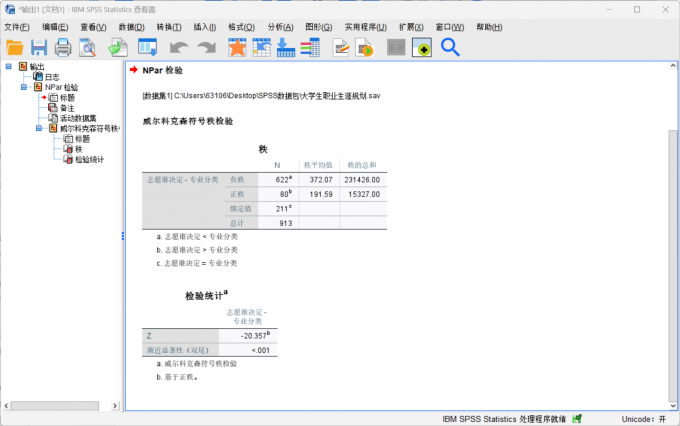This screenshot has width=680, height=426.
Task: Click the Z value -20.357 cell
Action: pyautogui.click(x=248, y=336)
